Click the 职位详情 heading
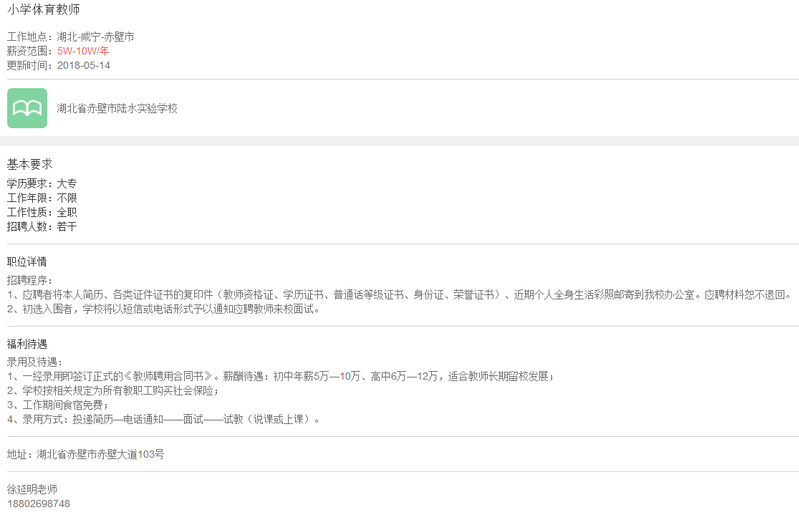 tap(26, 262)
